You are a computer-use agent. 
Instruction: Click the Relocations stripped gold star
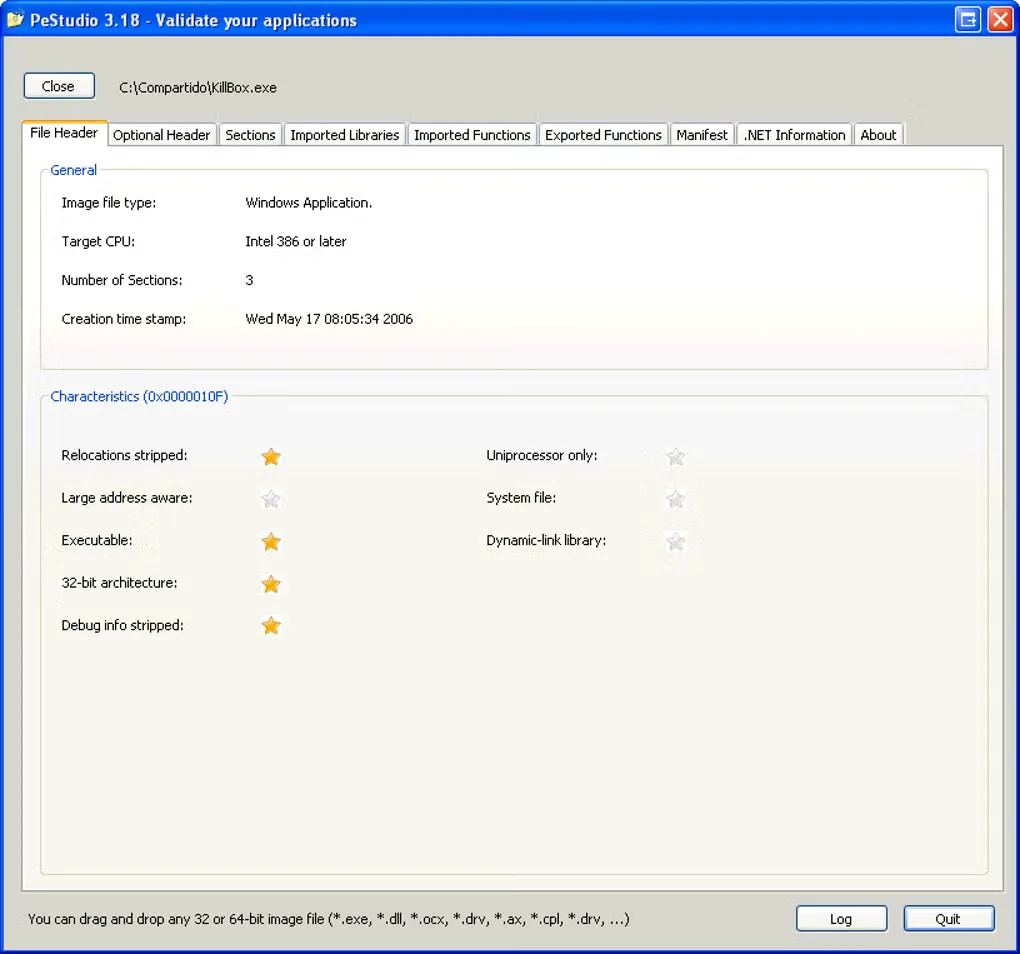click(x=271, y=457)
